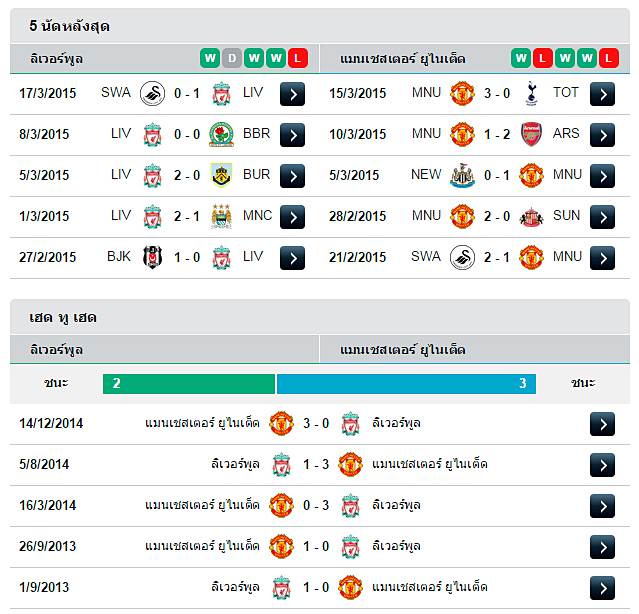Click Burnley crest next to BUR
639x614 pixels.
click(x=221, y=175)
